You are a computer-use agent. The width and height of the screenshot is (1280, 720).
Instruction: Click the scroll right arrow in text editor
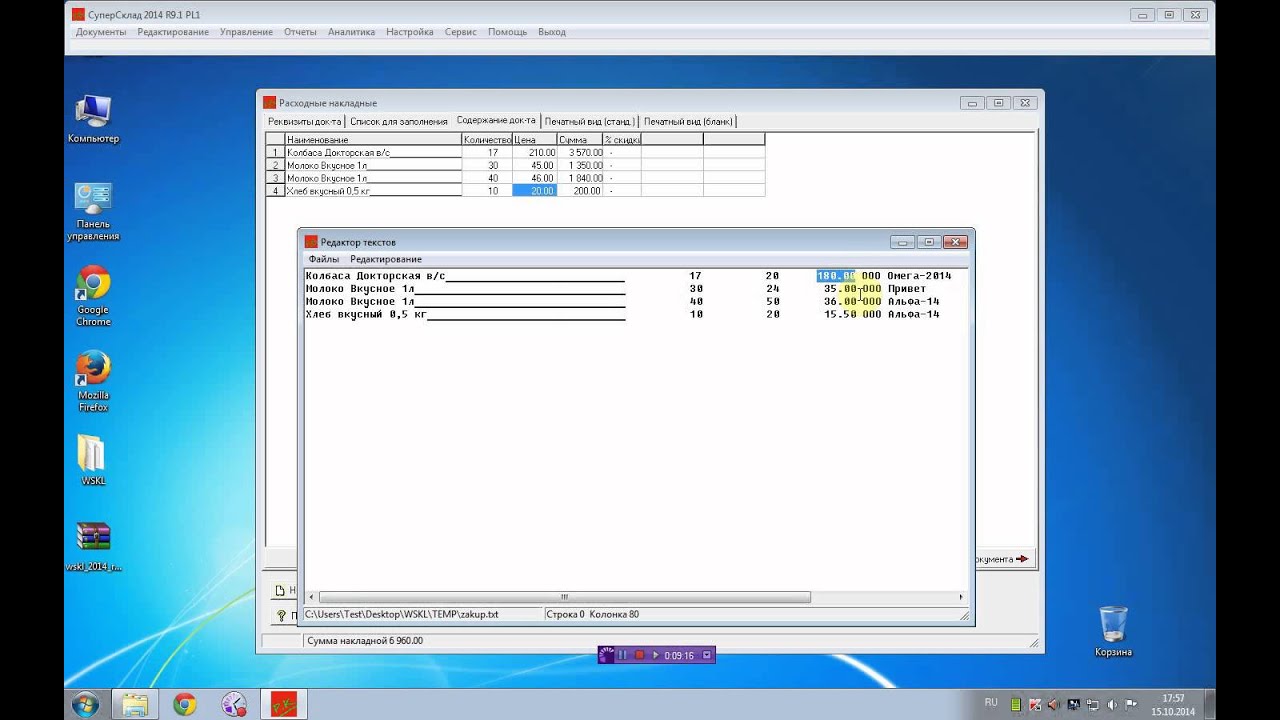tap(961, 597)
